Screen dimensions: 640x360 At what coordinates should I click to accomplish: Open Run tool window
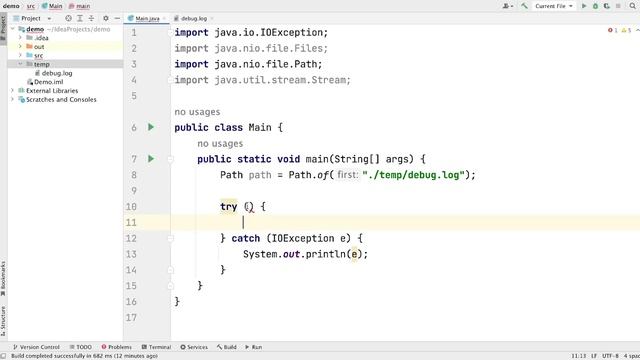coord(253,347)
